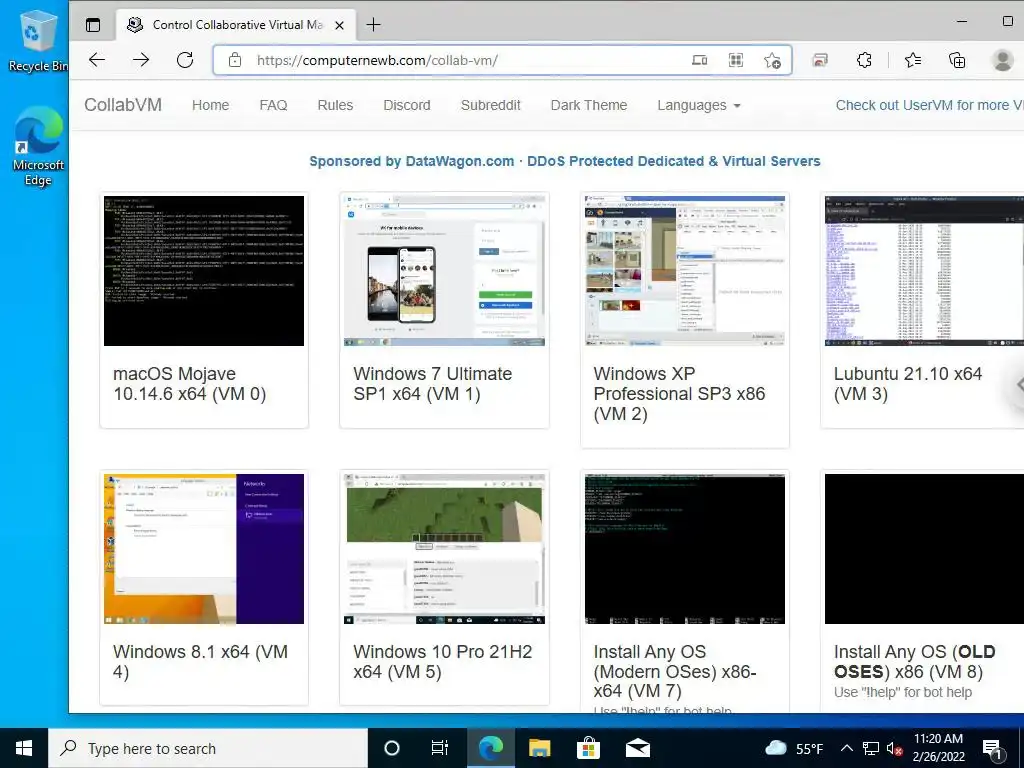Open Task View on the taskbar
Viewport: 1024px width, 768px height.
click(440, 748)
